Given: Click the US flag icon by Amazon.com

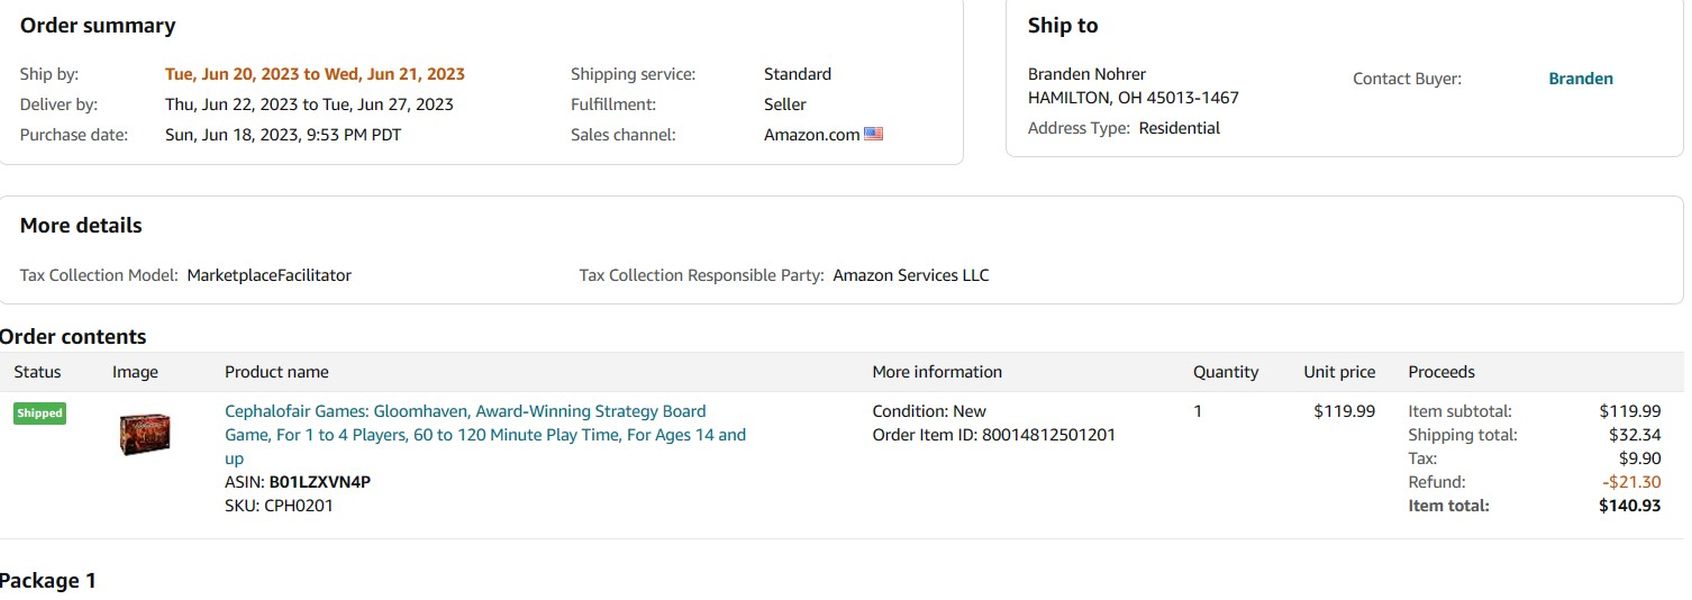Looking at the screenshot, I should pyautogui.click(x=874, y=134).
